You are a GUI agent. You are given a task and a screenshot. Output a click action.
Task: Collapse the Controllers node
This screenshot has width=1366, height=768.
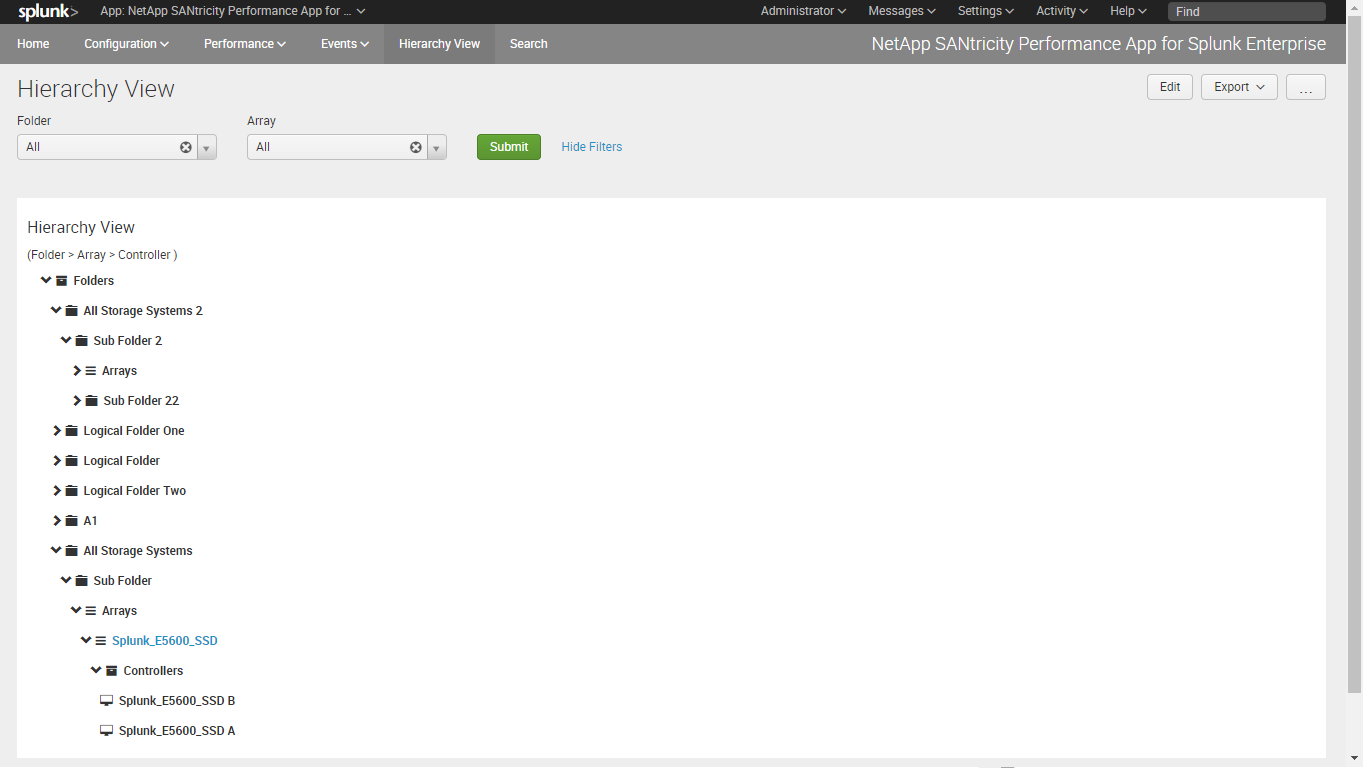tap(96, 670)
